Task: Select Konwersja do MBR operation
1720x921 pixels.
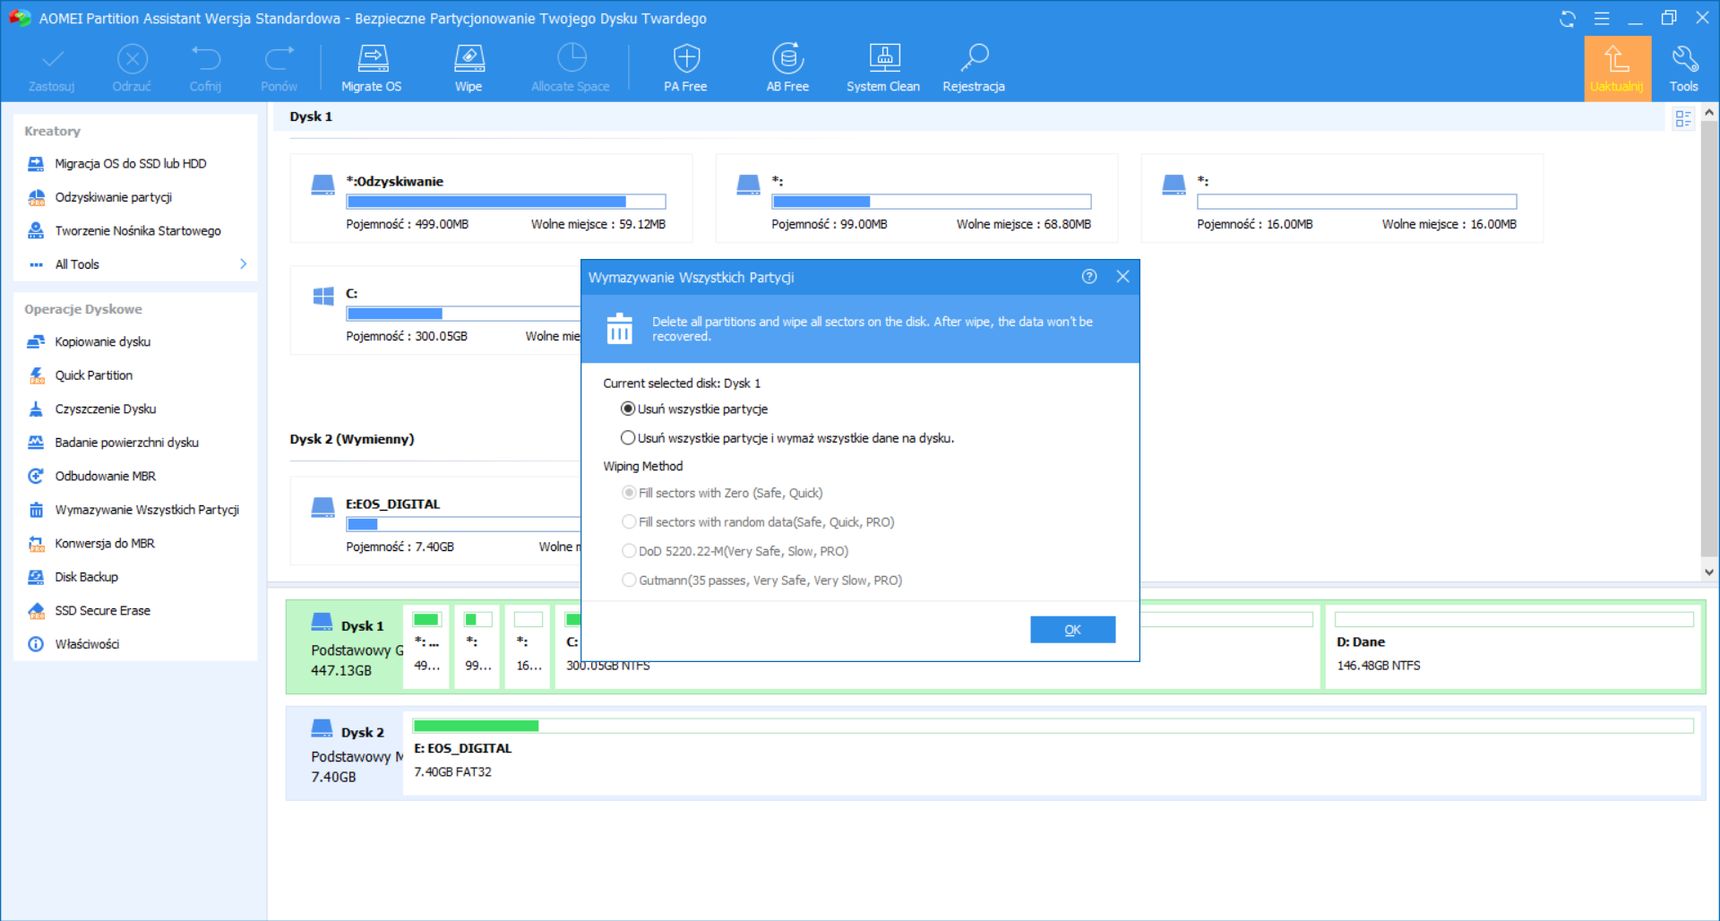Action: tap(104, 543)
